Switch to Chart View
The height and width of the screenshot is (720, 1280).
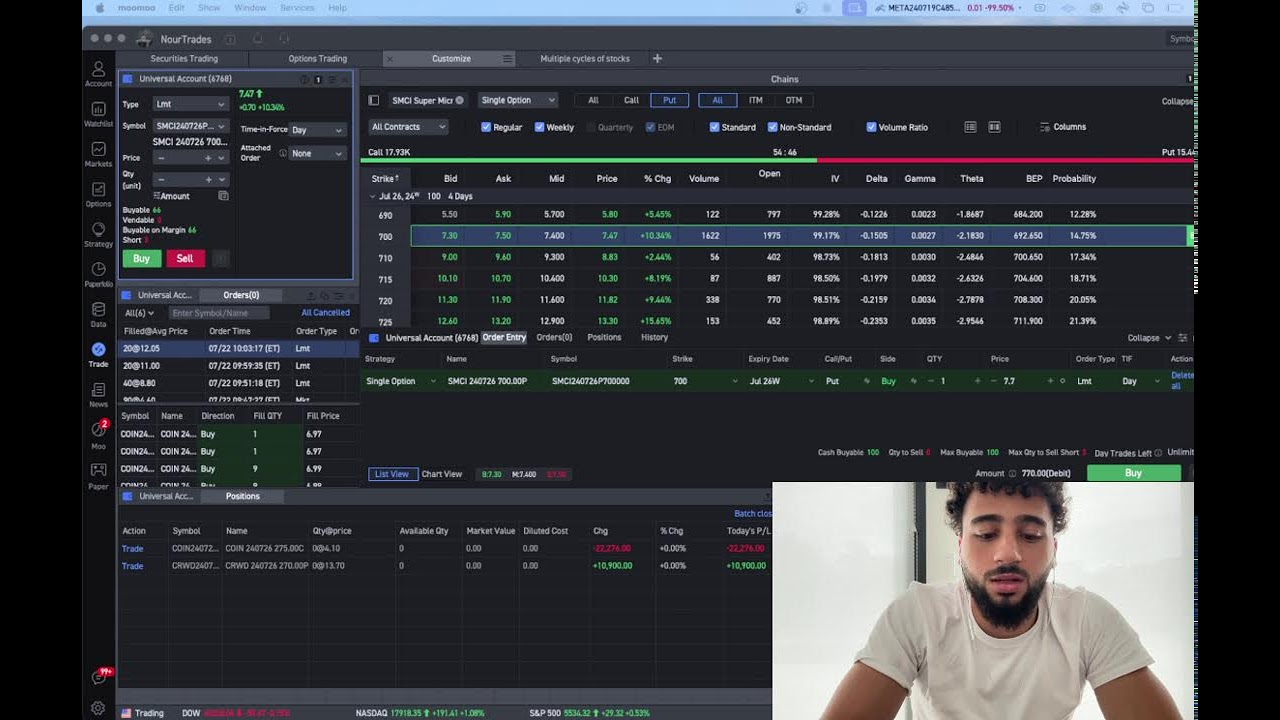[x=442, y=474]
